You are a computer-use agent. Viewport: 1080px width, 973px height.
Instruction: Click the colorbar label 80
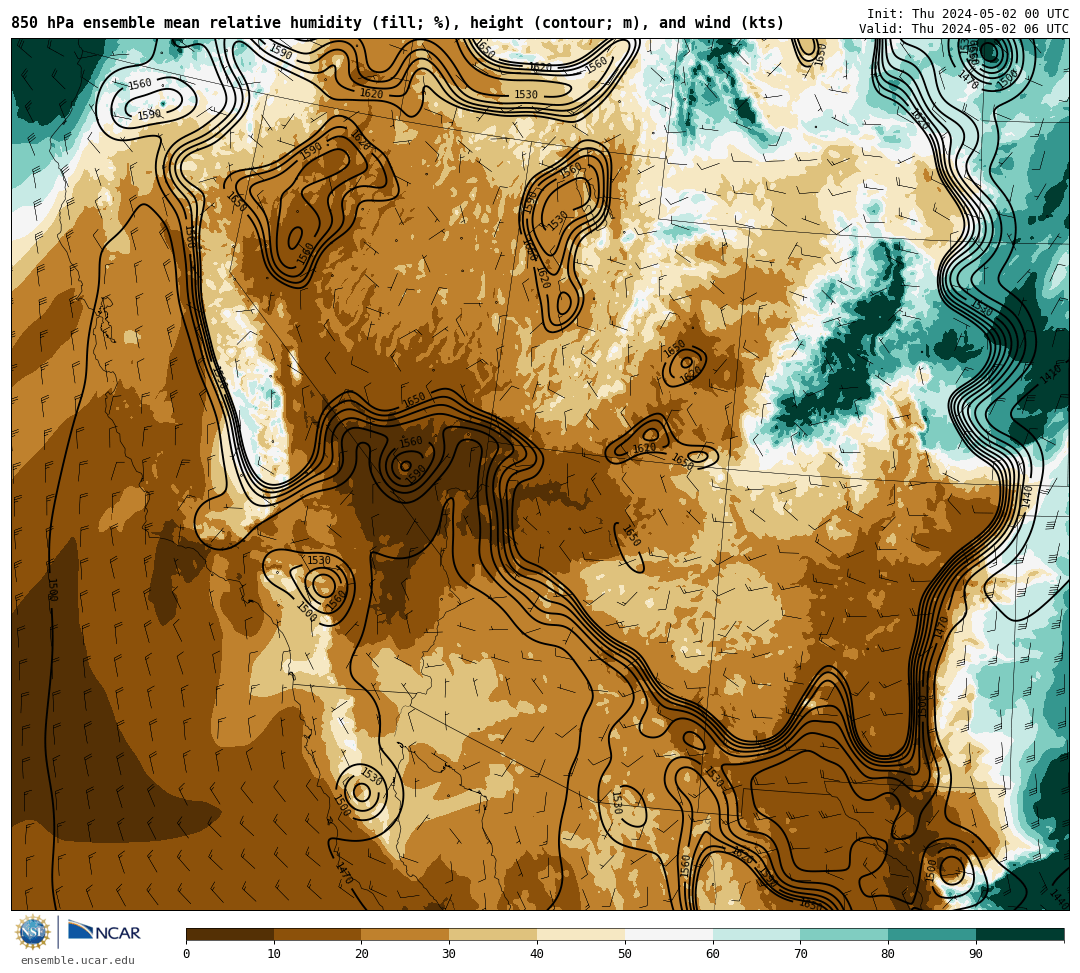pyautogui.click(x=888, y=954)
